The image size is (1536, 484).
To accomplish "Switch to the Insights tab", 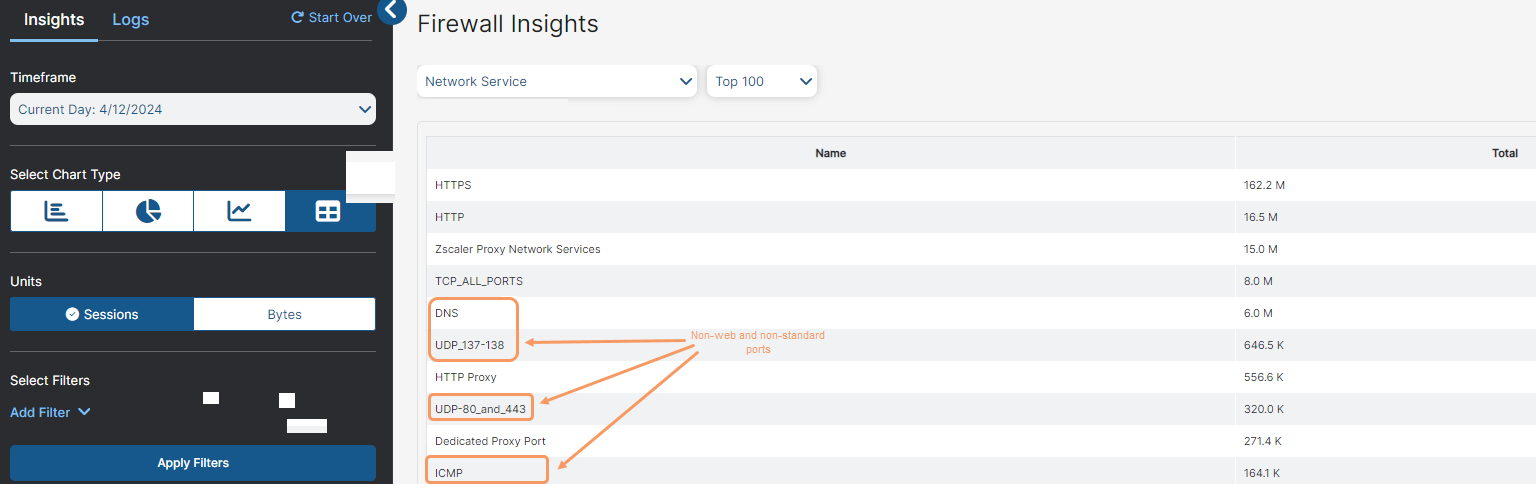I will [54, 20].
